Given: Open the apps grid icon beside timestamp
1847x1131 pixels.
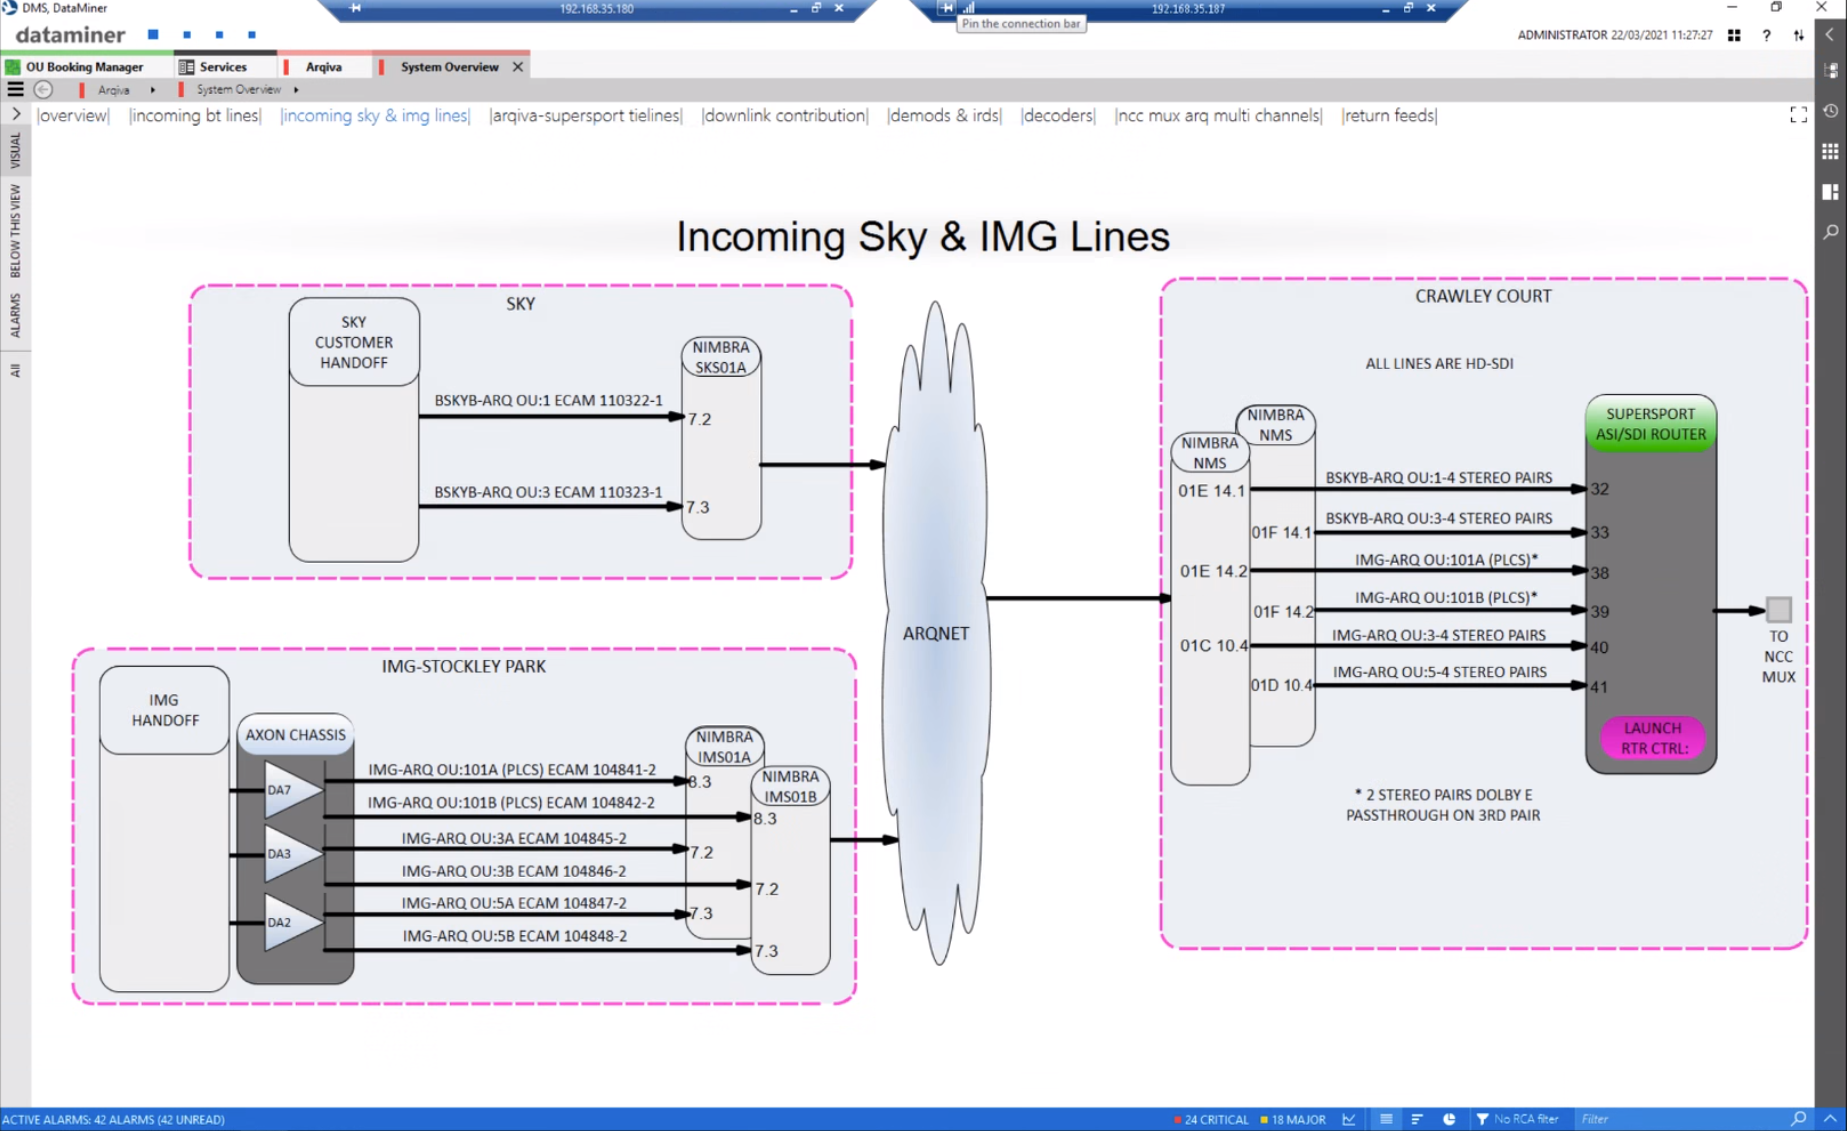Looking at the screenshot, I should tap(1734, 35).
